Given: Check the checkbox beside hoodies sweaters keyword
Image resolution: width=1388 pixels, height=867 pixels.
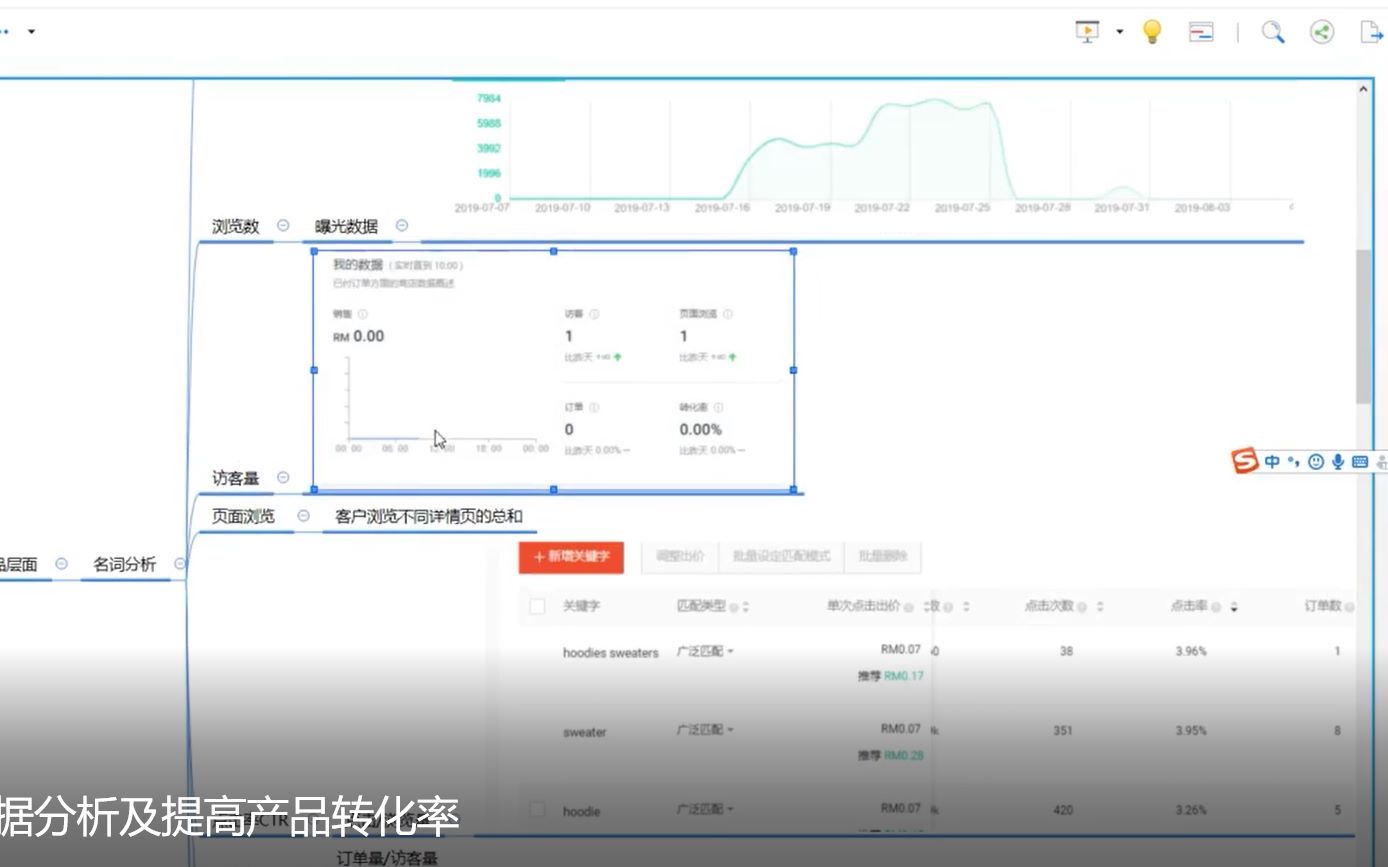Looking at the screenshot, I should pos(537,651).
